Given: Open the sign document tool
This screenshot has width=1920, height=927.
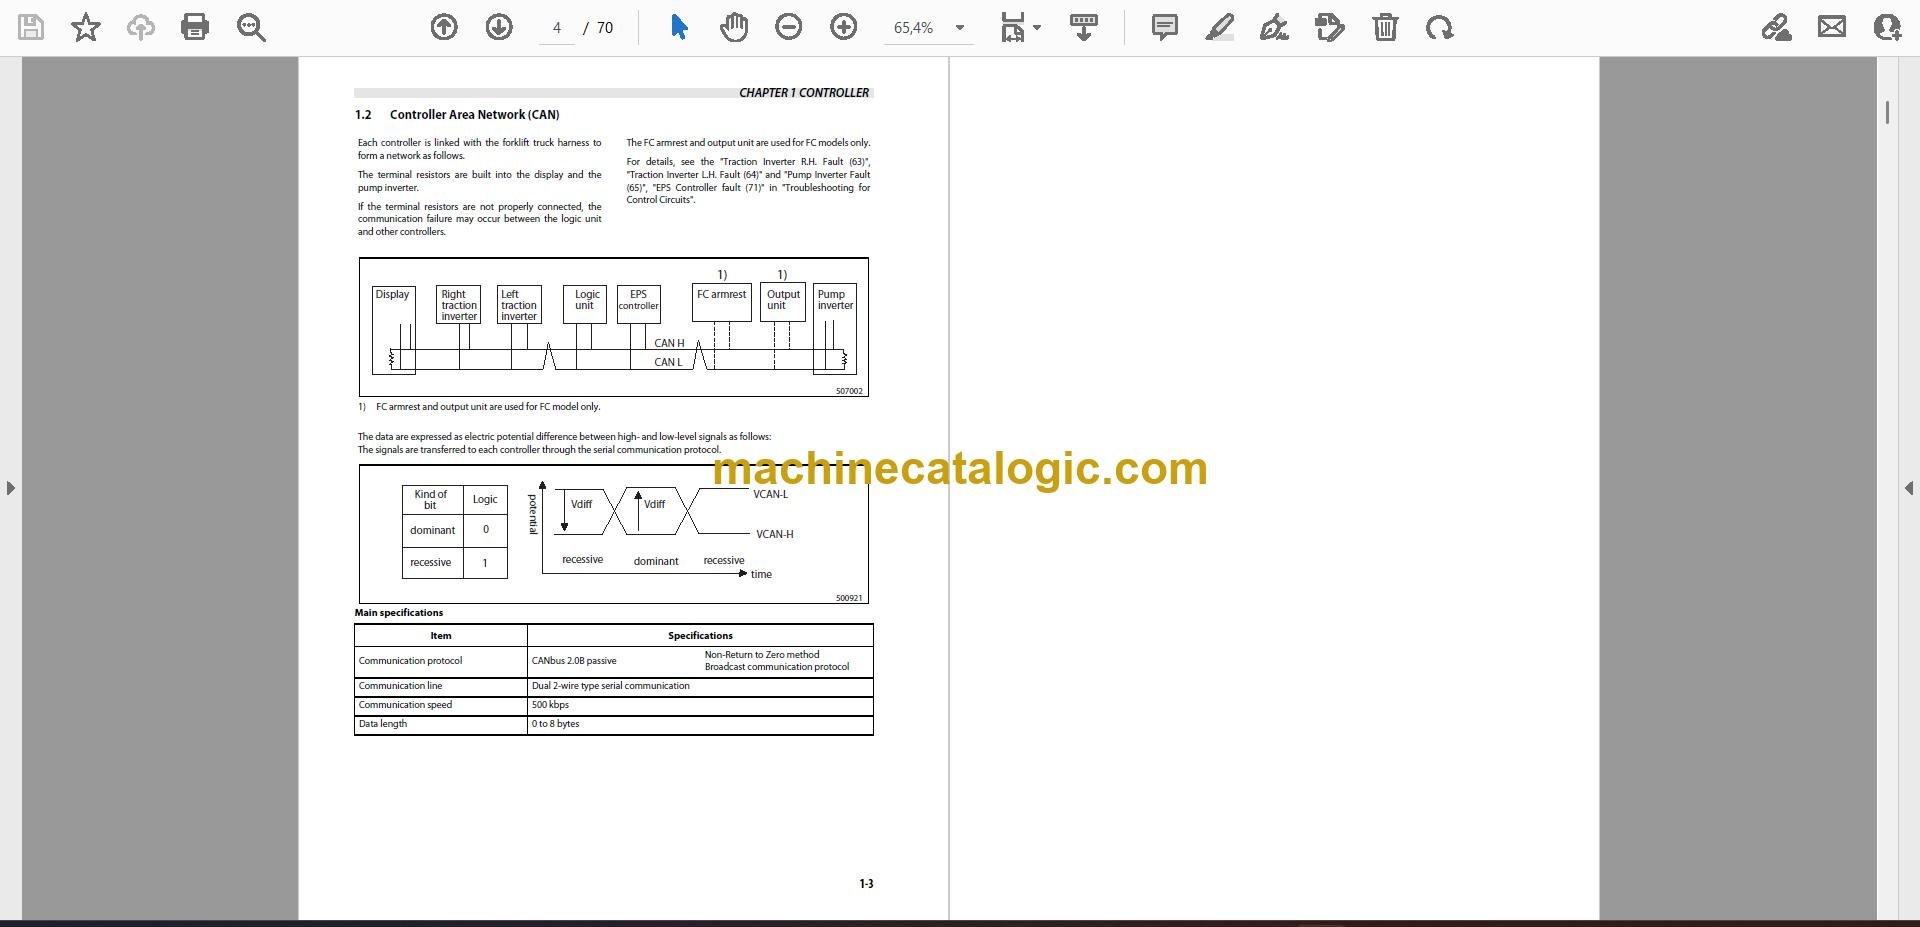Looking at the screenshot, I should (x=1274, y=27).
